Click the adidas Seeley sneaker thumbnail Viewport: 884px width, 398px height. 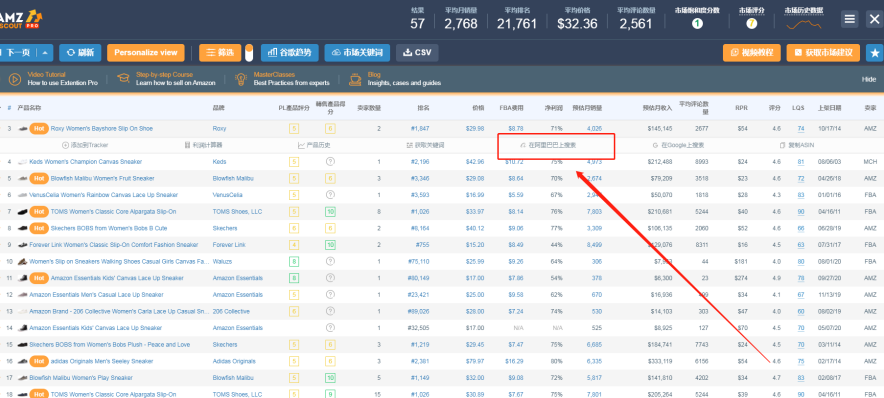point(23,361)
